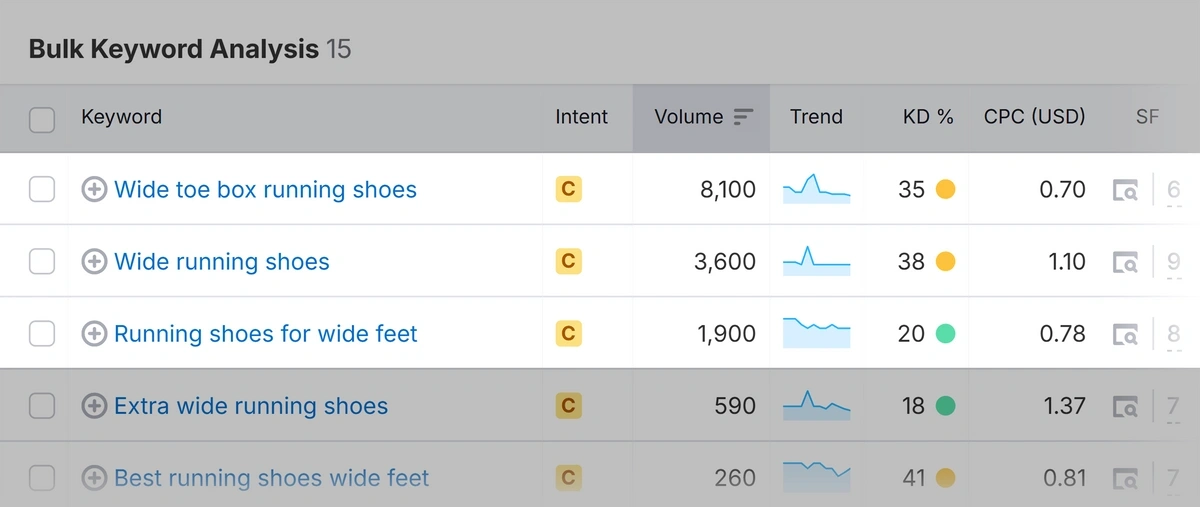Click the 590 volume value

(735, 406)
